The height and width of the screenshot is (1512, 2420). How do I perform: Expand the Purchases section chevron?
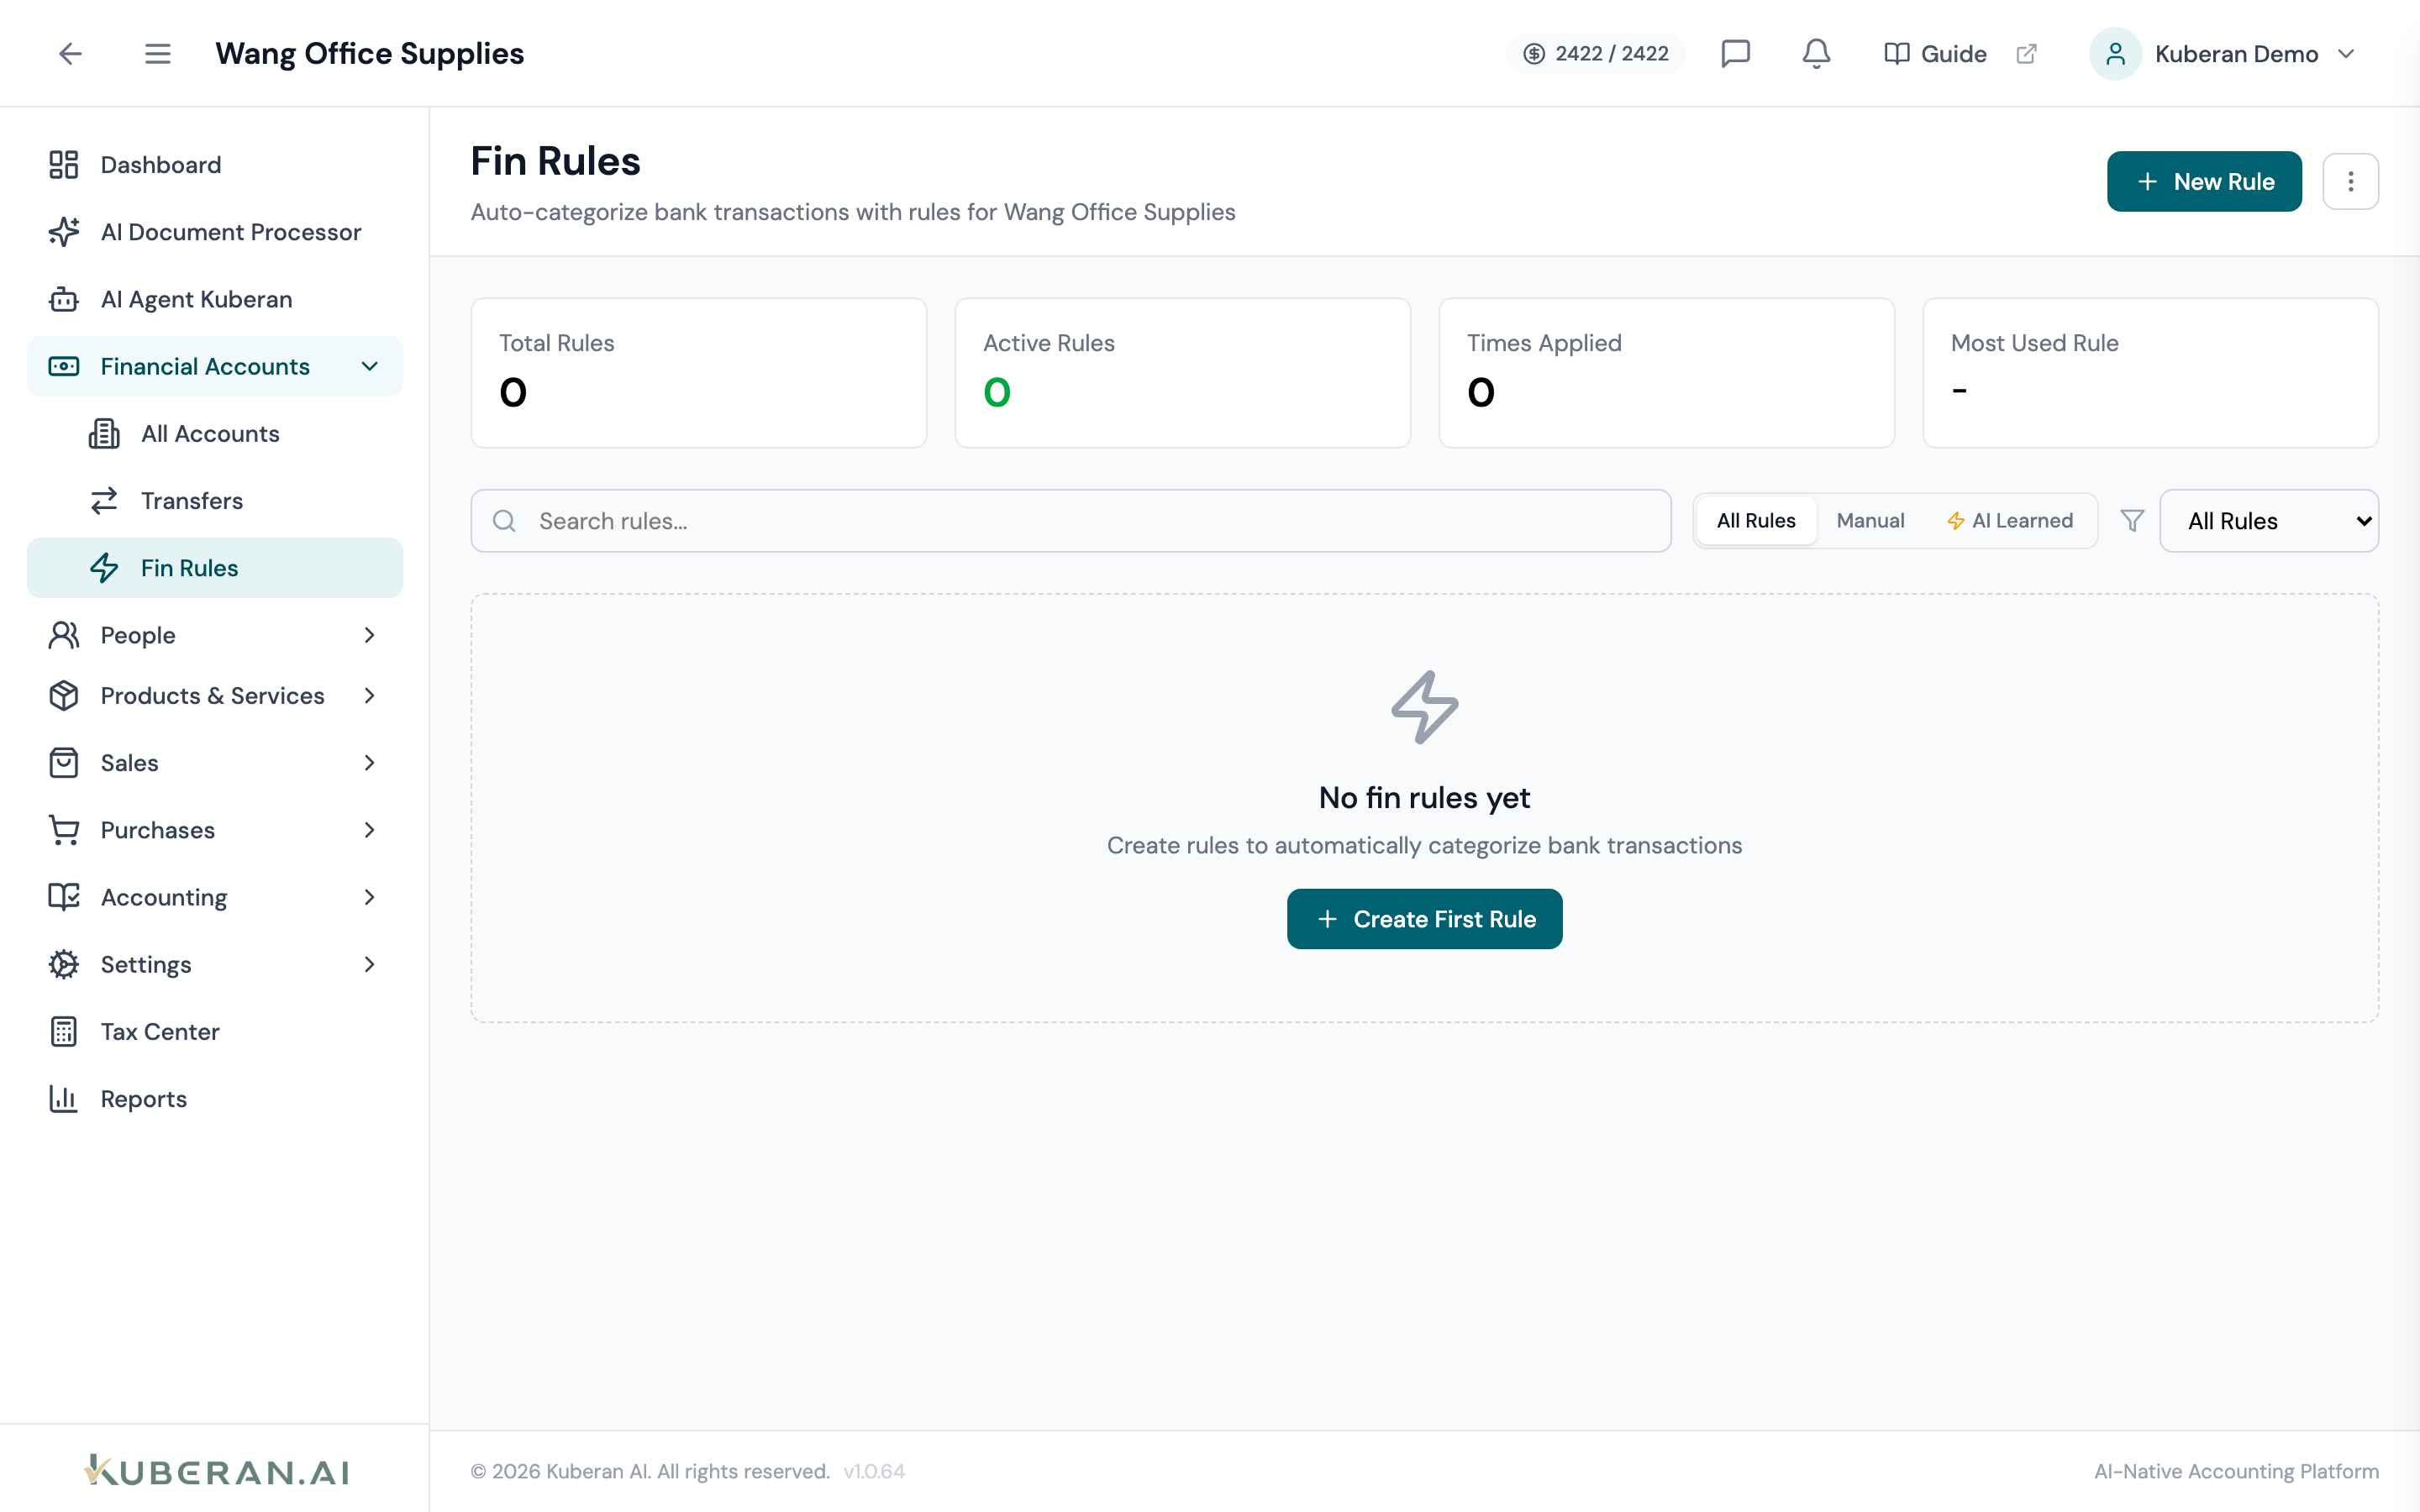click(369, 830)
